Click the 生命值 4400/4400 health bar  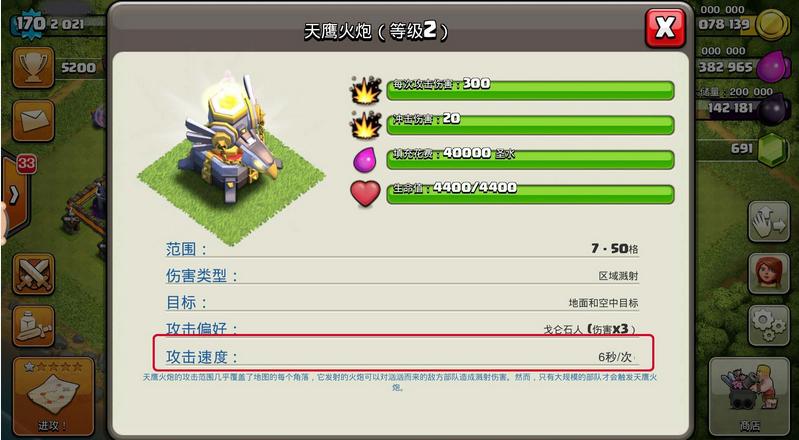(530, 194)
